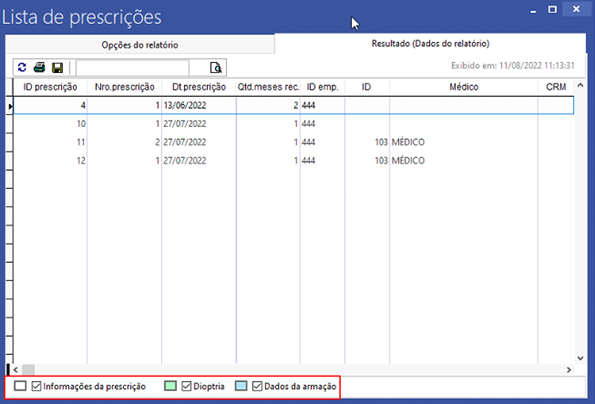
Task: Click the blue Dados da armação swatch
Action: (x=241, y=386)
